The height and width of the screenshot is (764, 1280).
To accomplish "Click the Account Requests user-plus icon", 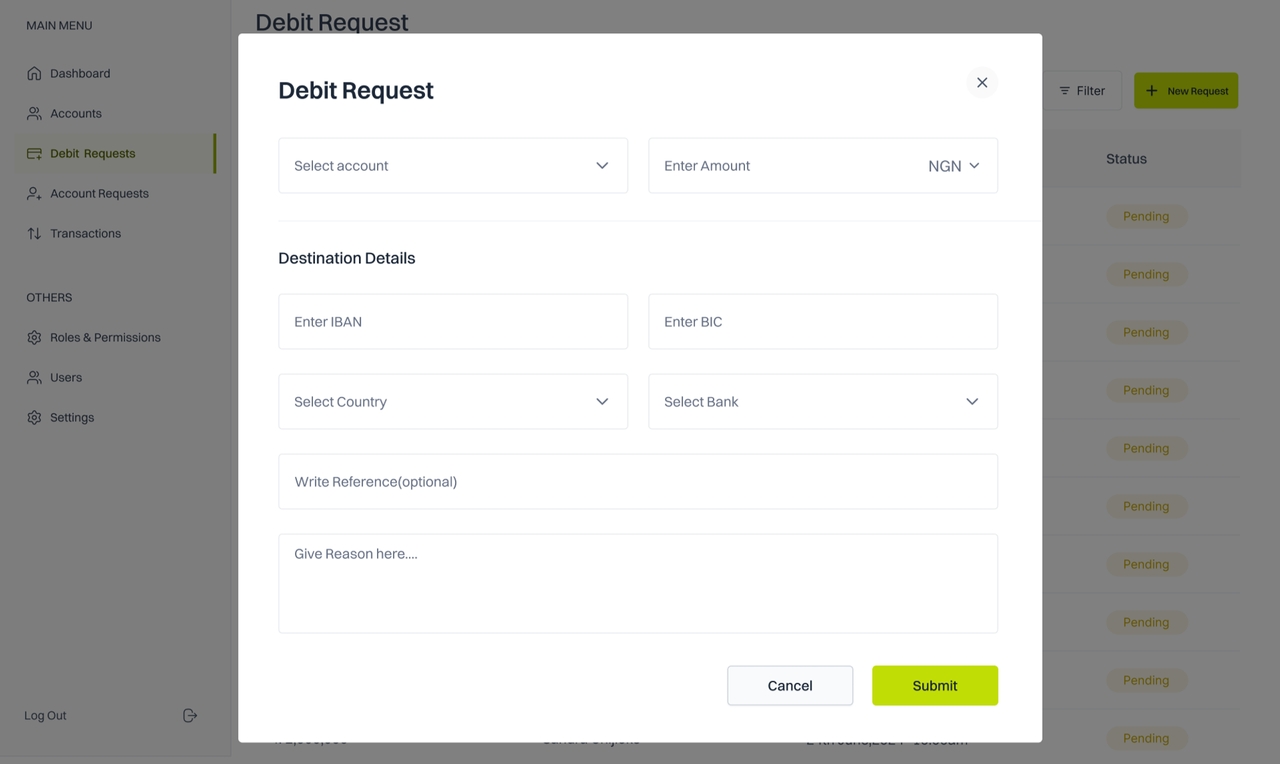I will pos(34,193).
